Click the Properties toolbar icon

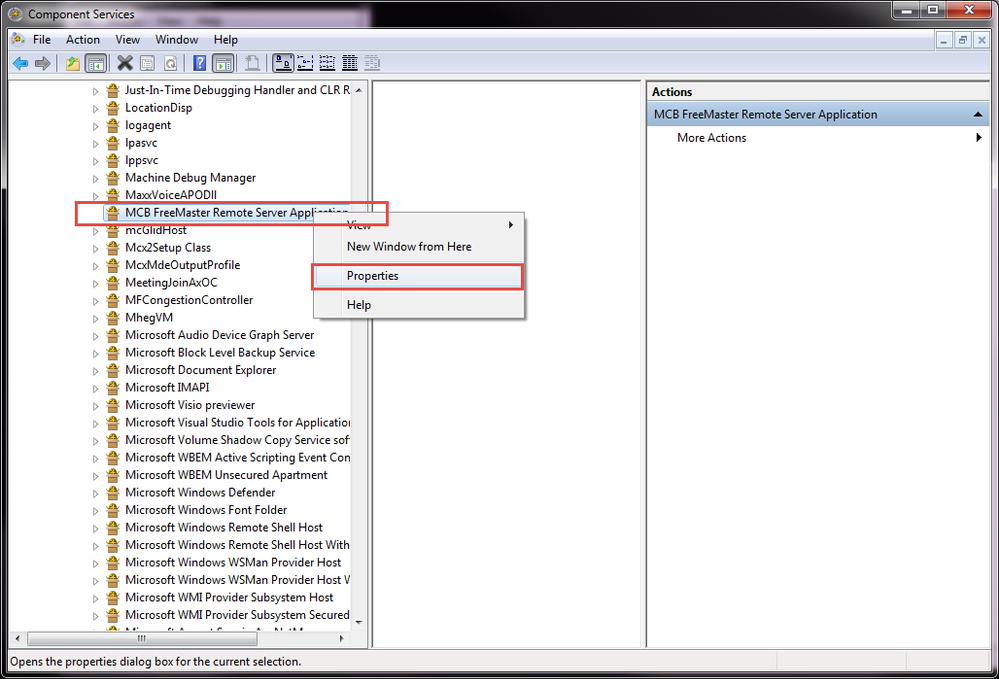click(x=146, y=62)
